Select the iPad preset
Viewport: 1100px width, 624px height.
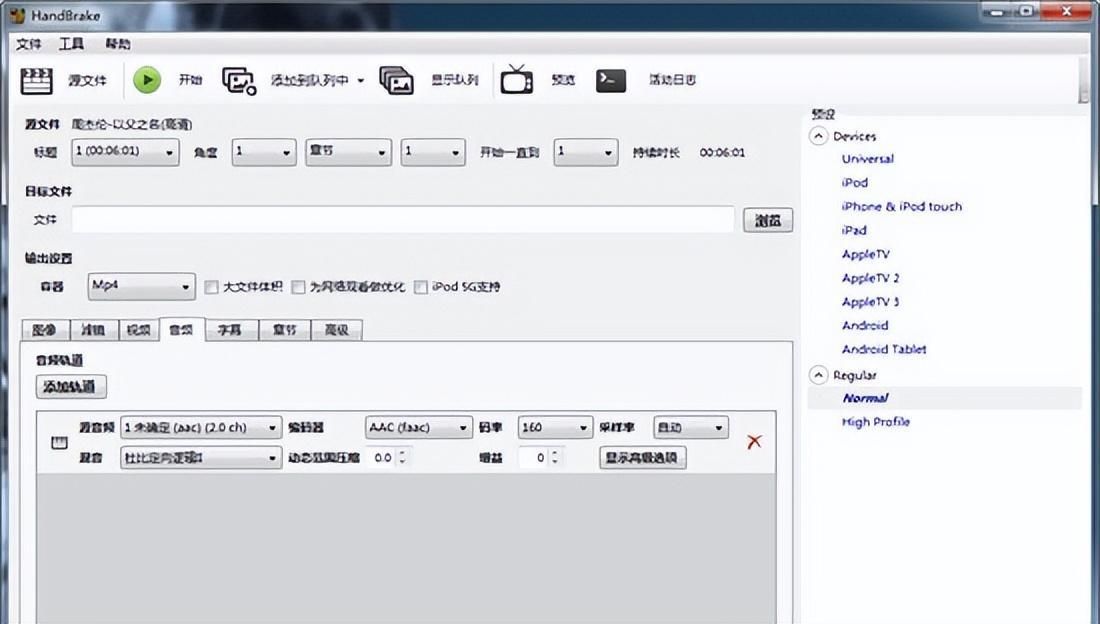coord(854,230)
